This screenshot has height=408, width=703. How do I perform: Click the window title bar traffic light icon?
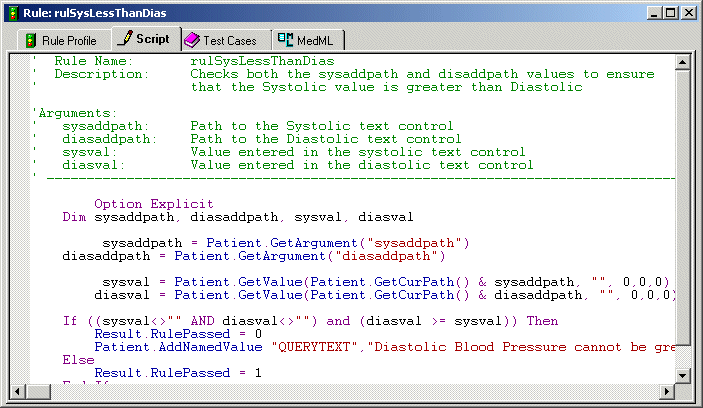13,13
